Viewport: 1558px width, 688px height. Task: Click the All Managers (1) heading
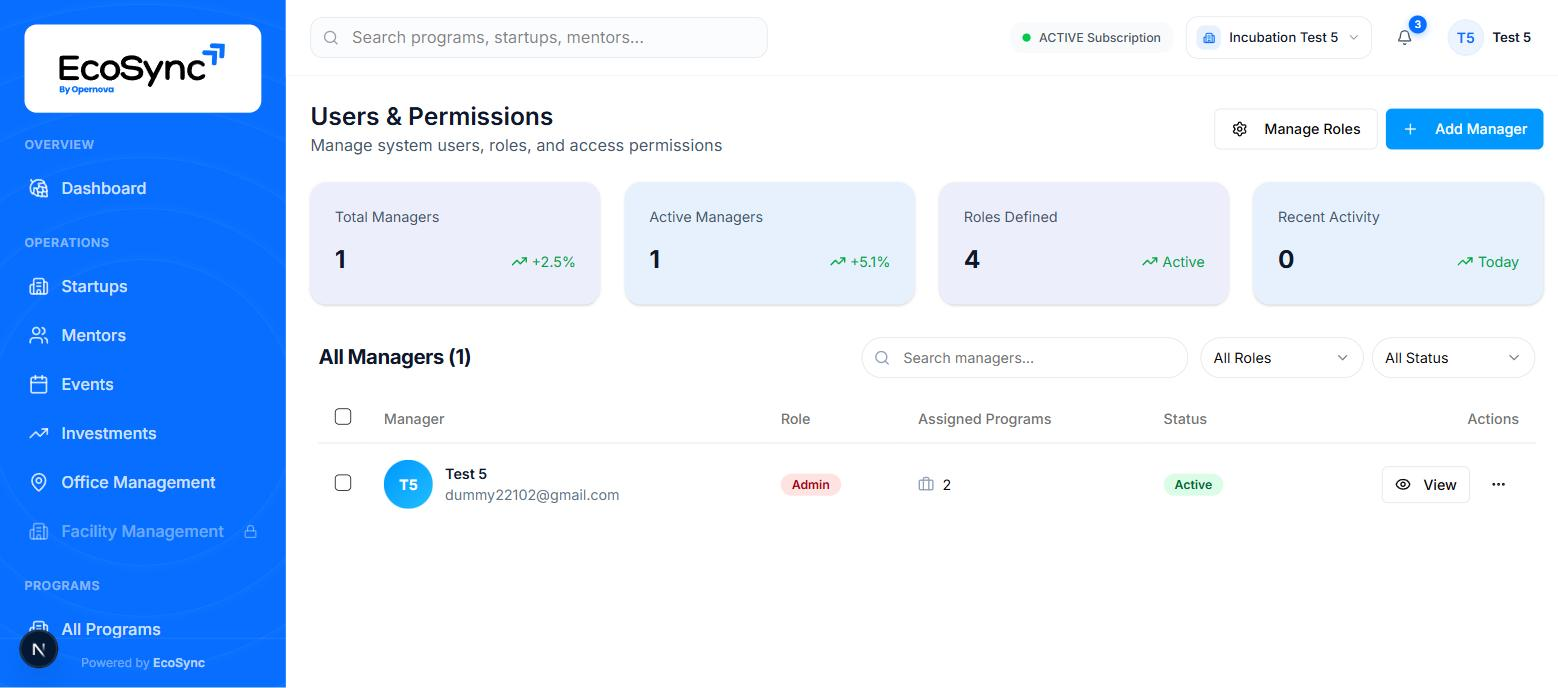click(395, 357)
